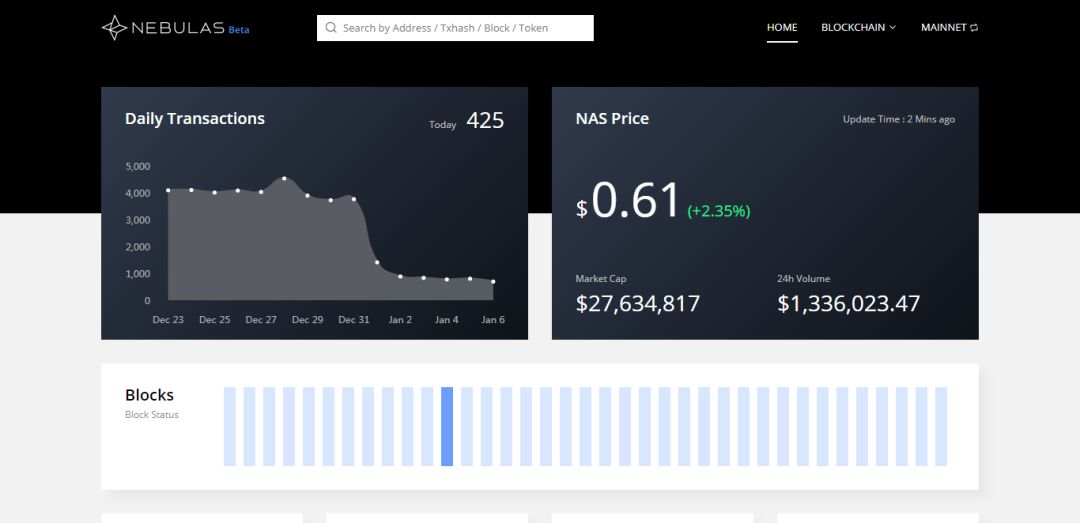Click the Block Status subtitle
Viewport: 1080px width, 523px height.
point(152,415)
